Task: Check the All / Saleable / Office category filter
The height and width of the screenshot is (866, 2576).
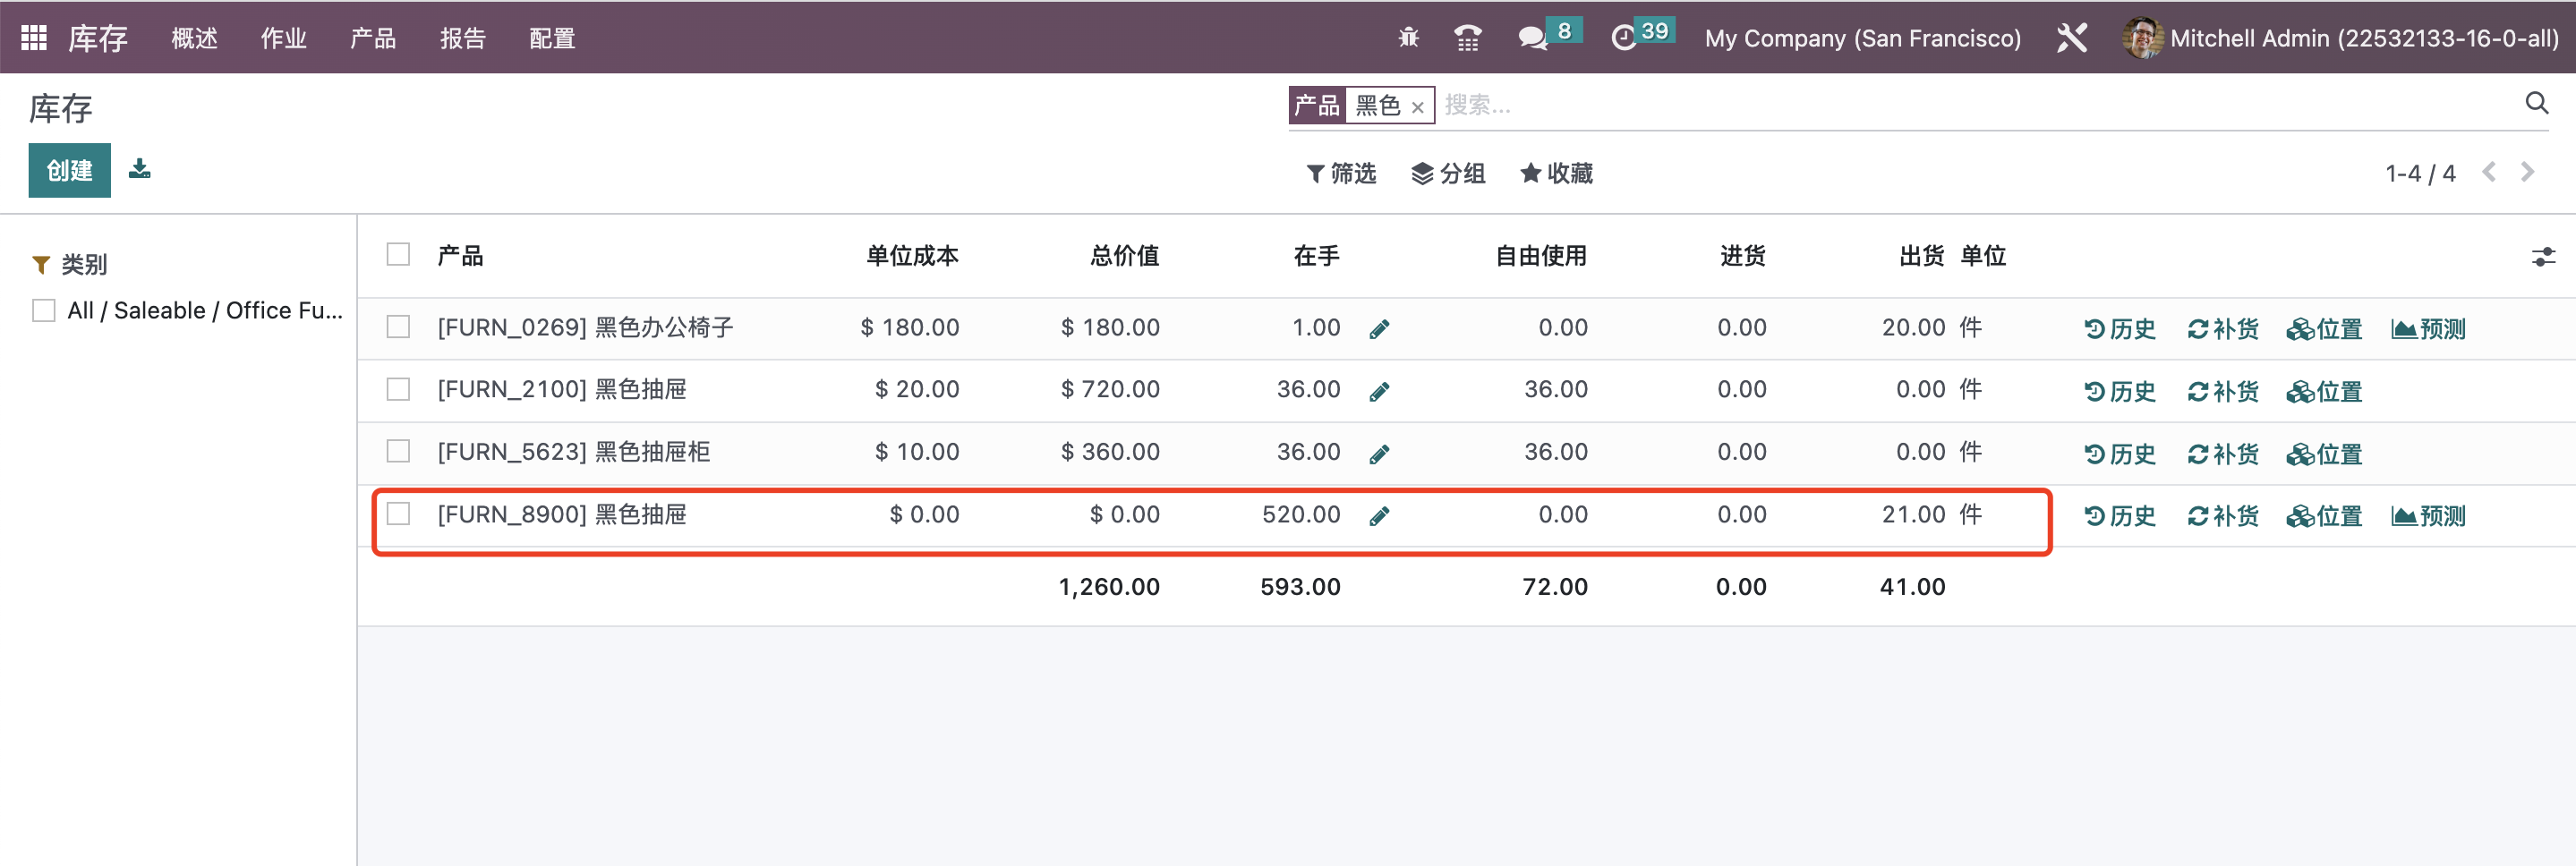Action: [43, 311]
